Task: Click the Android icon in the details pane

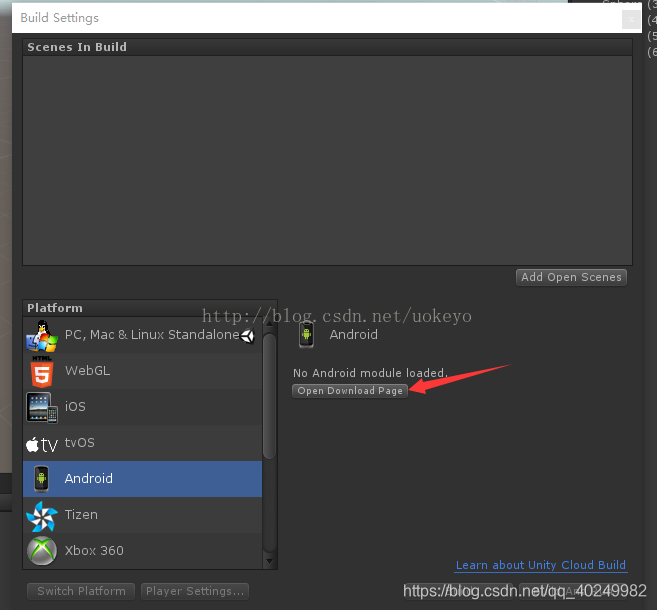Action: coord(306,334)
